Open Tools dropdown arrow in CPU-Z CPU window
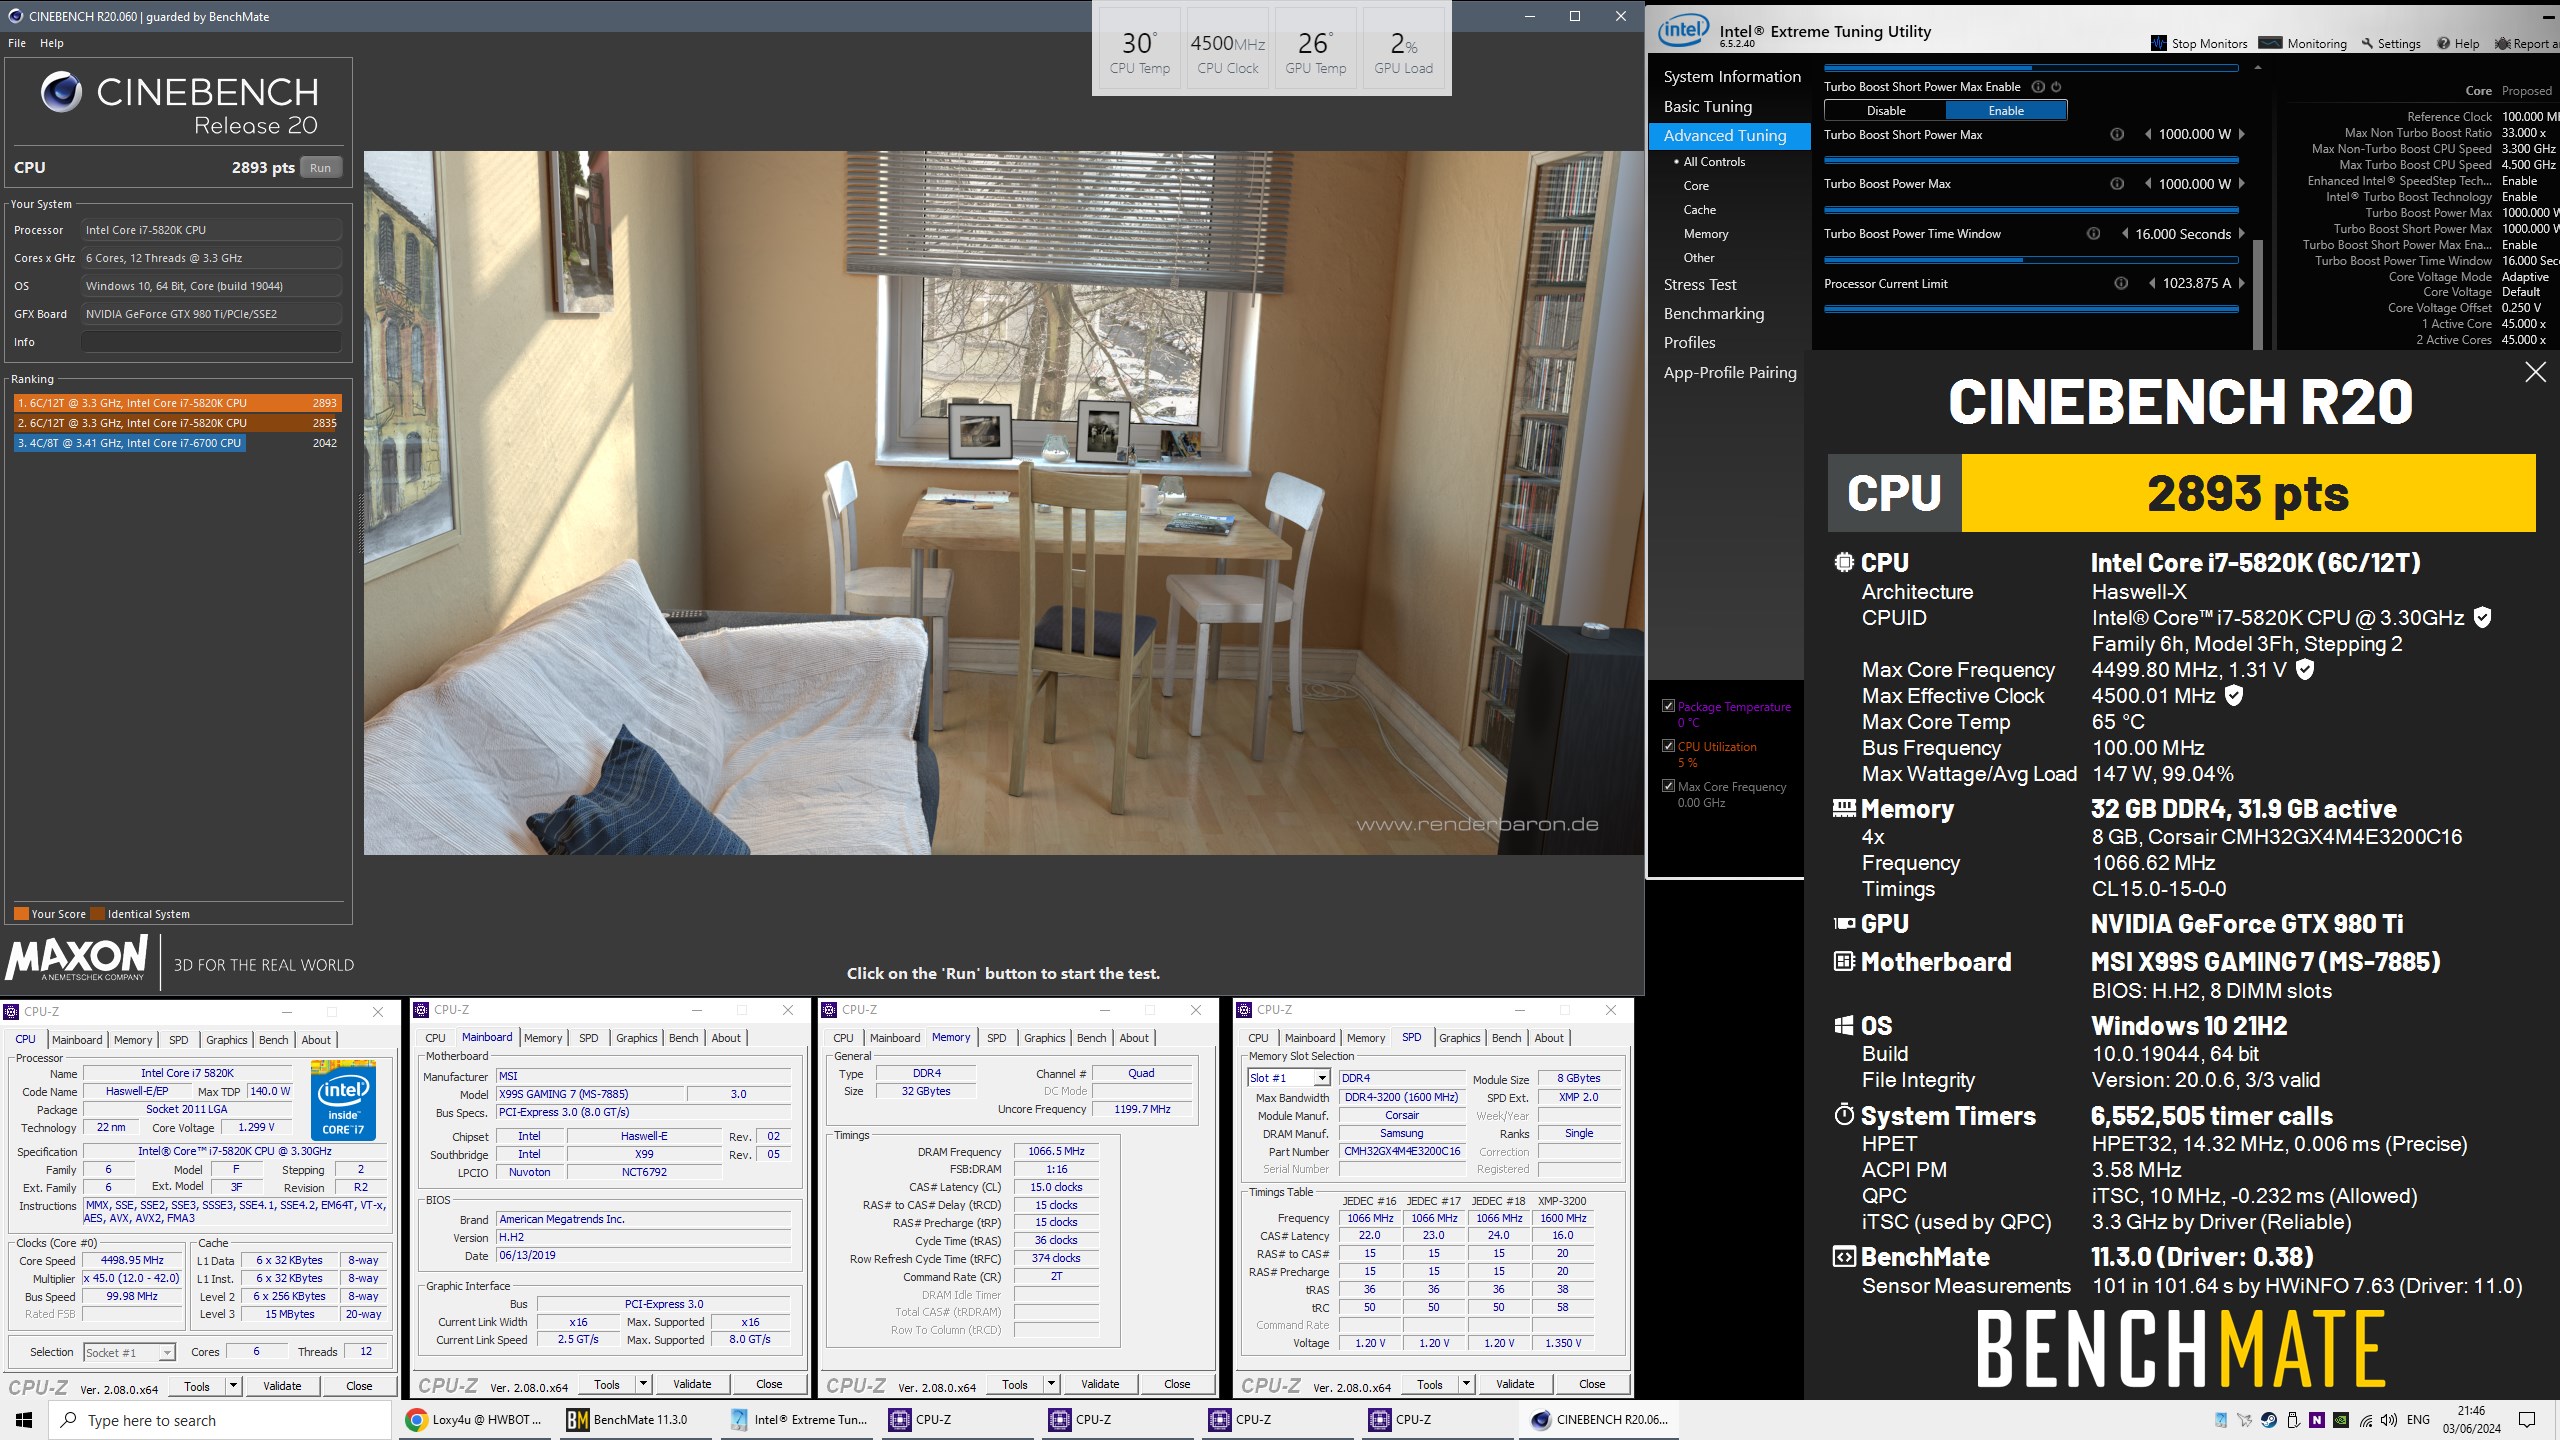This screenshot has height=1440, width=2560. click(233, 1386)
